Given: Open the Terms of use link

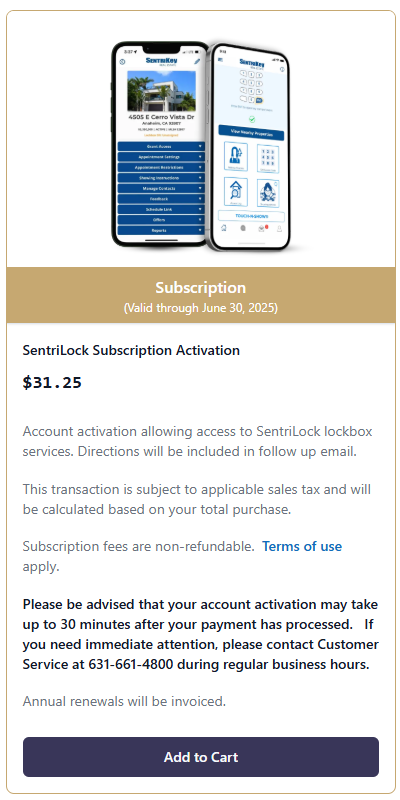Looking at the screenshot, I should 302,546.
